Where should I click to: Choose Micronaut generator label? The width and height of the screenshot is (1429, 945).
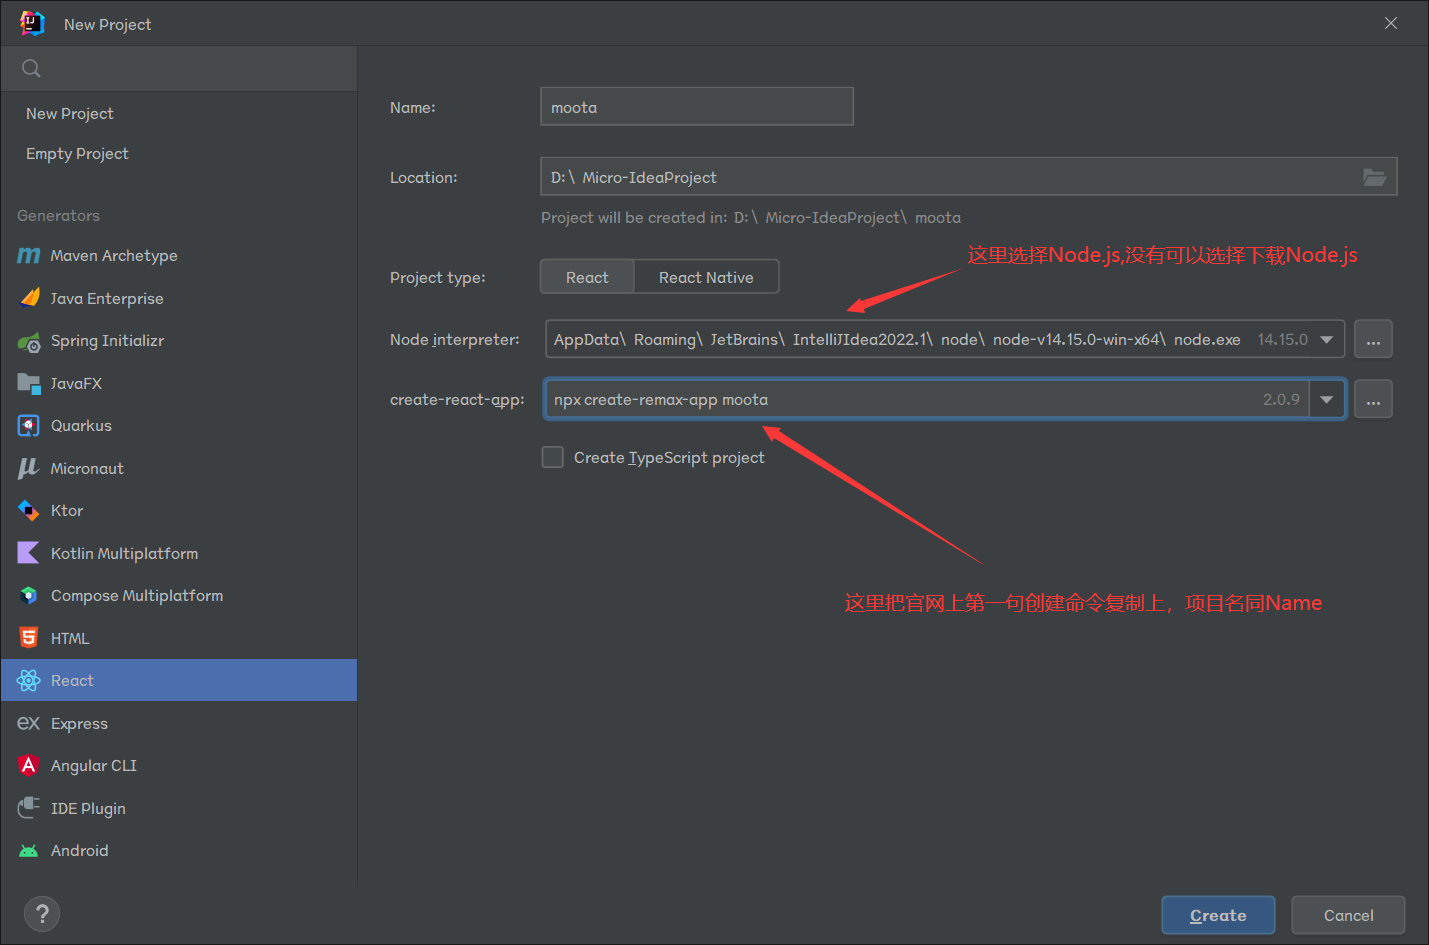(87, 468)
